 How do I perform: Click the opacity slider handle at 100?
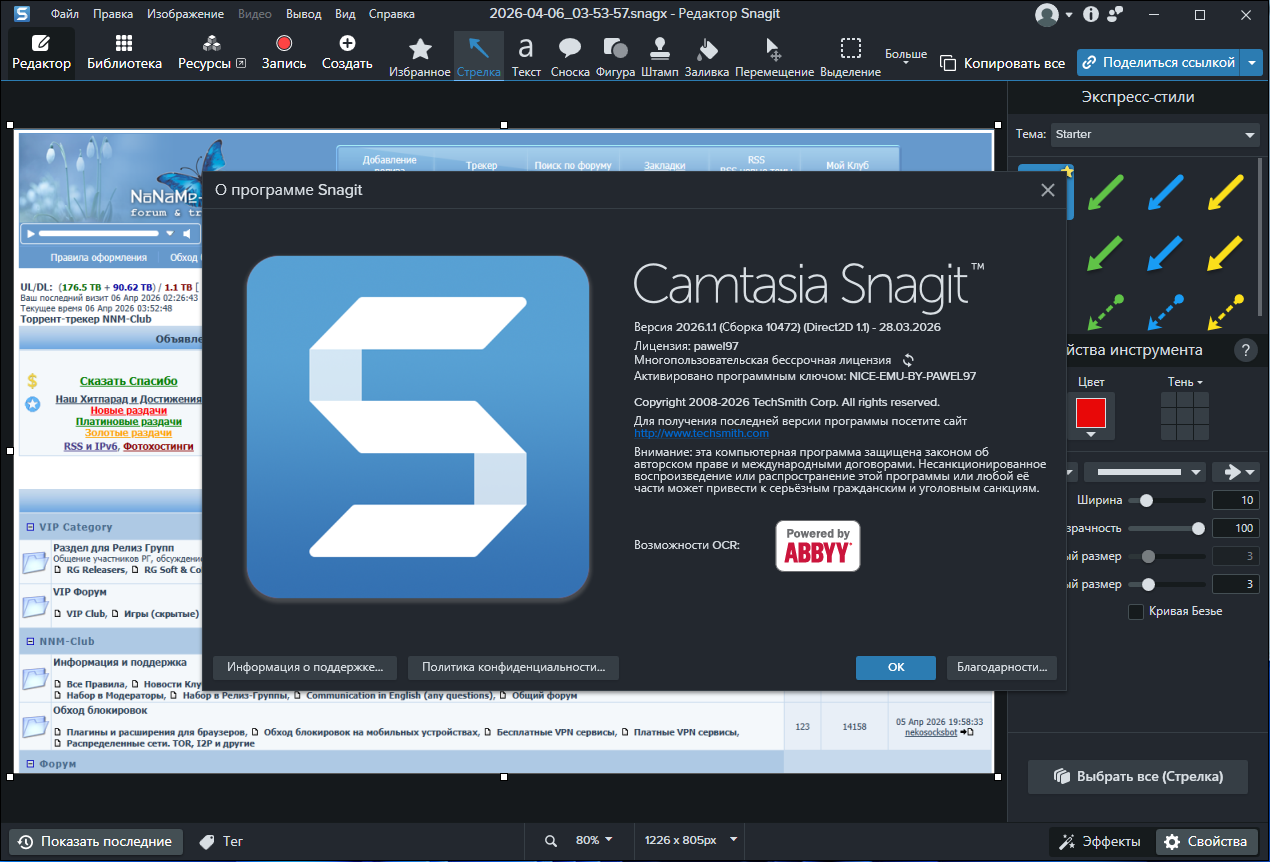click(1198, 528)
